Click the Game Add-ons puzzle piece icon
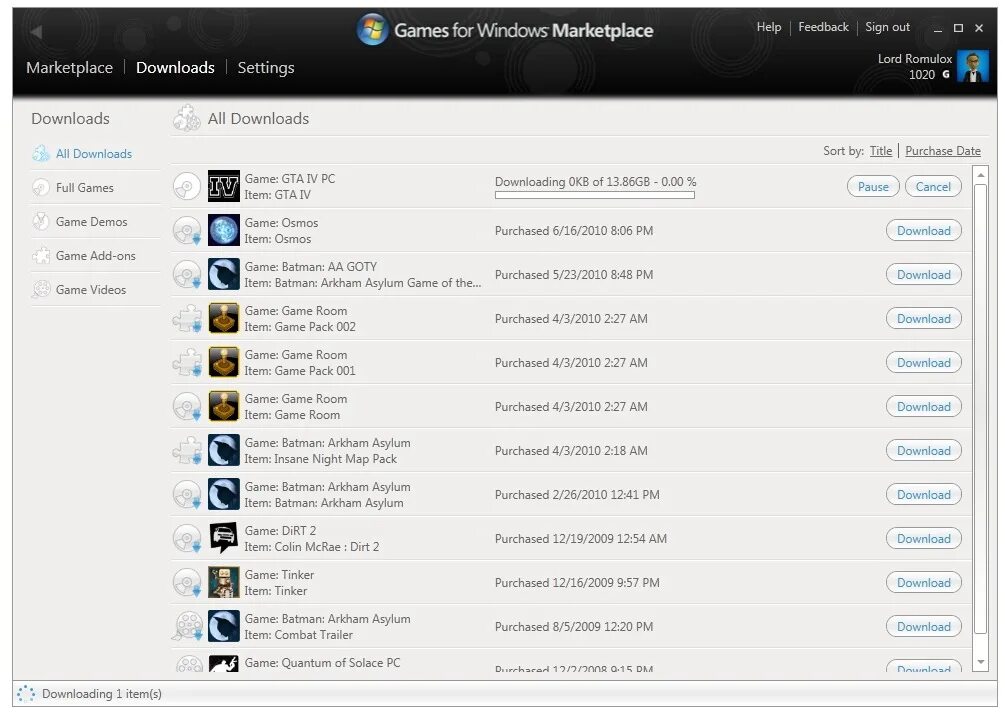 pyautogui.click(x=40, y=255)
